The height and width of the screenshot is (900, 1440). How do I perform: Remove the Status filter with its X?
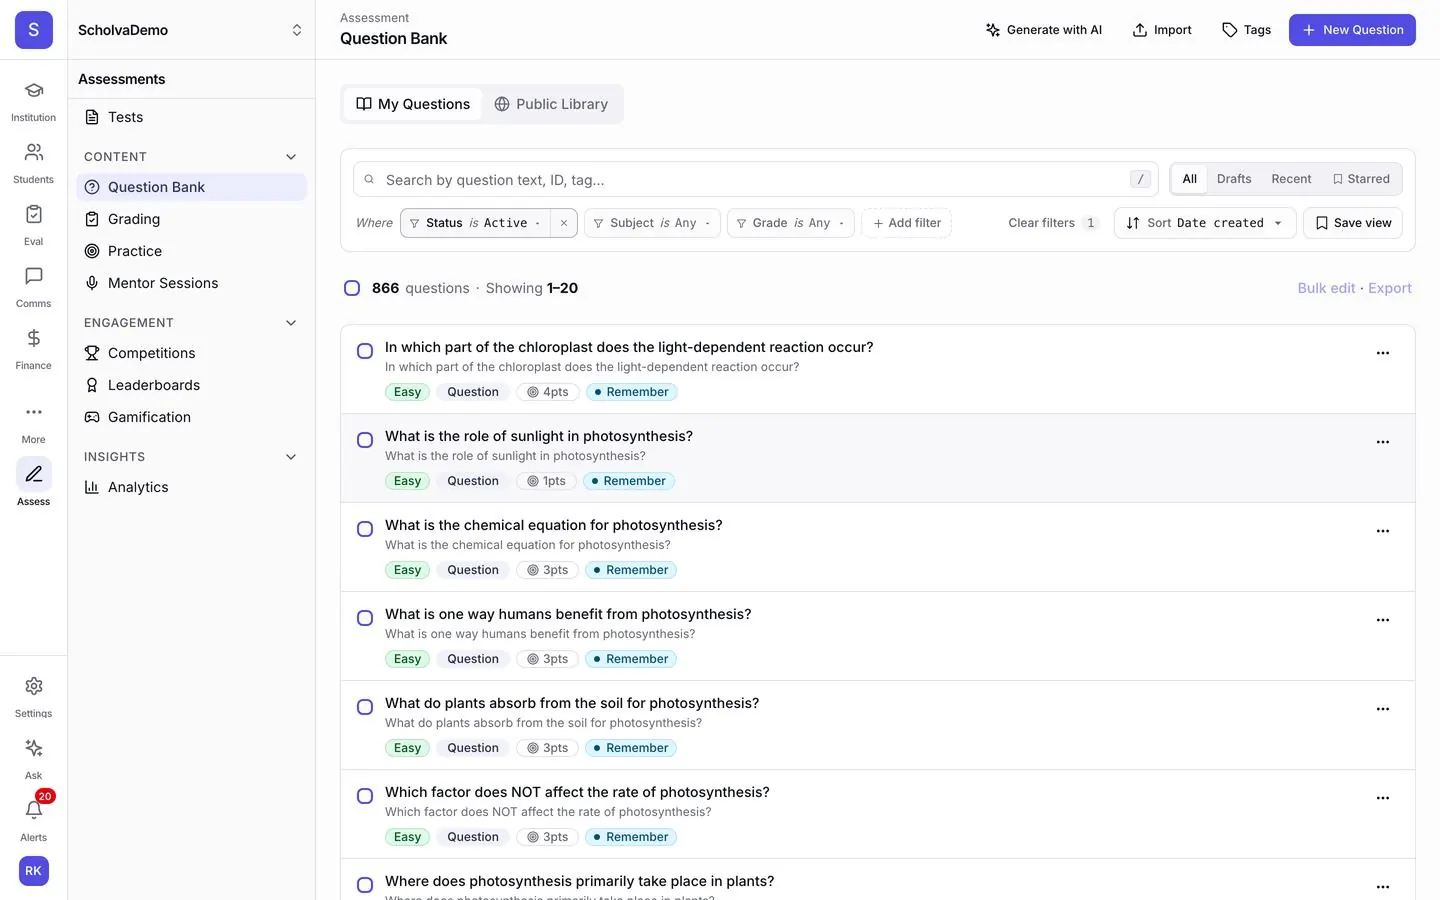pyautogui.click(x=564, y=223)
